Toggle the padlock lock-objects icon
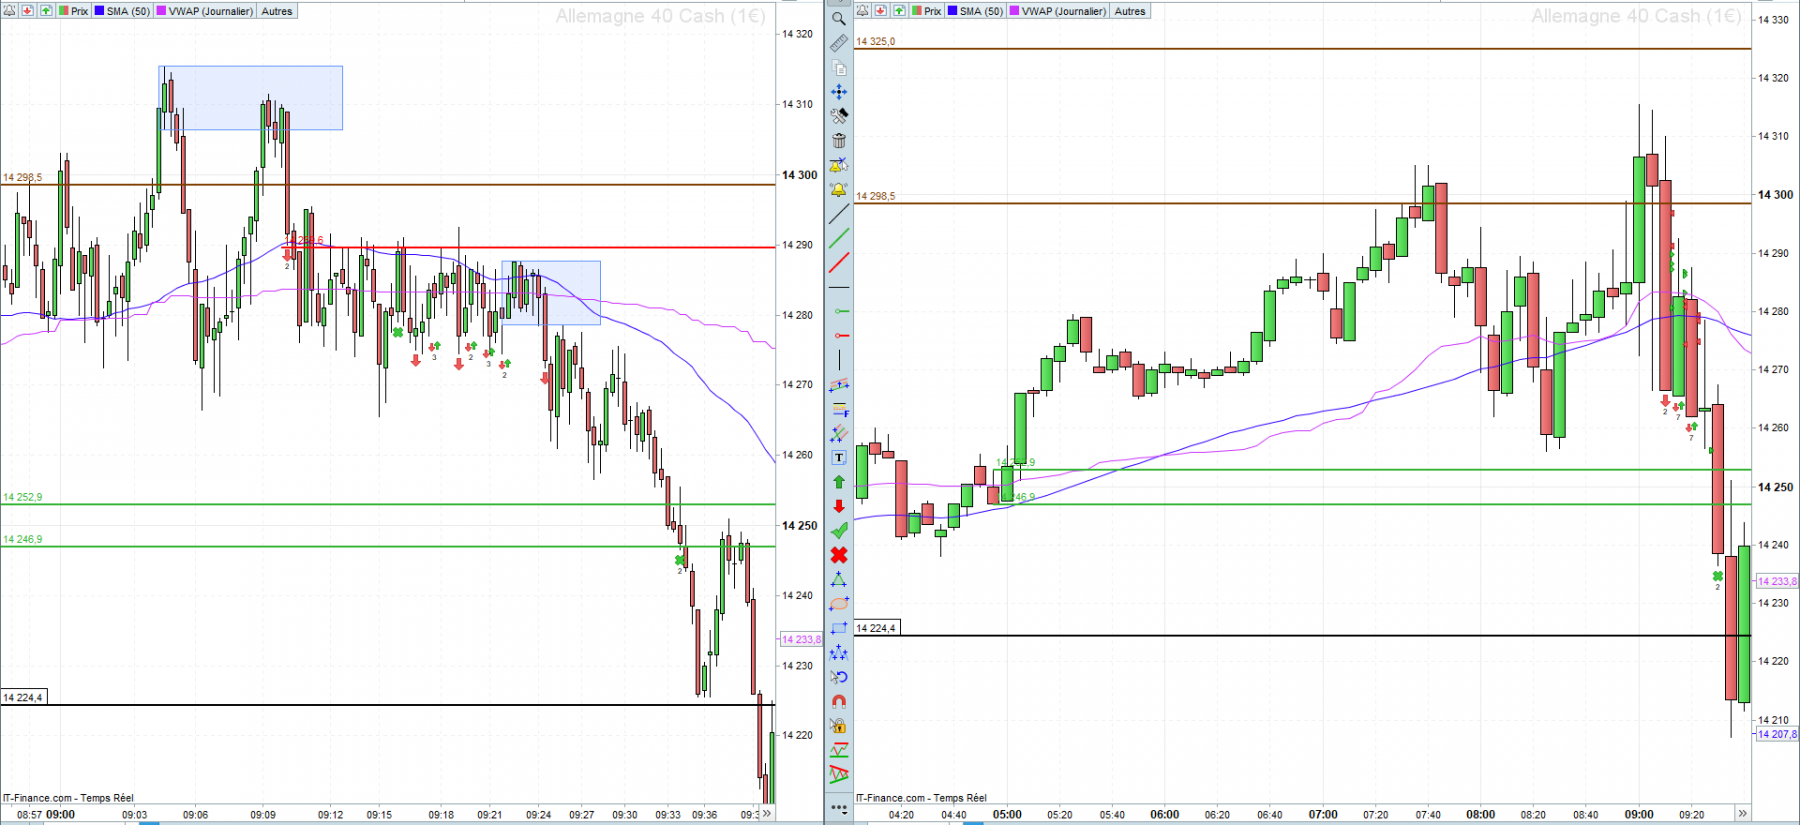 click(x=839, y=725)
